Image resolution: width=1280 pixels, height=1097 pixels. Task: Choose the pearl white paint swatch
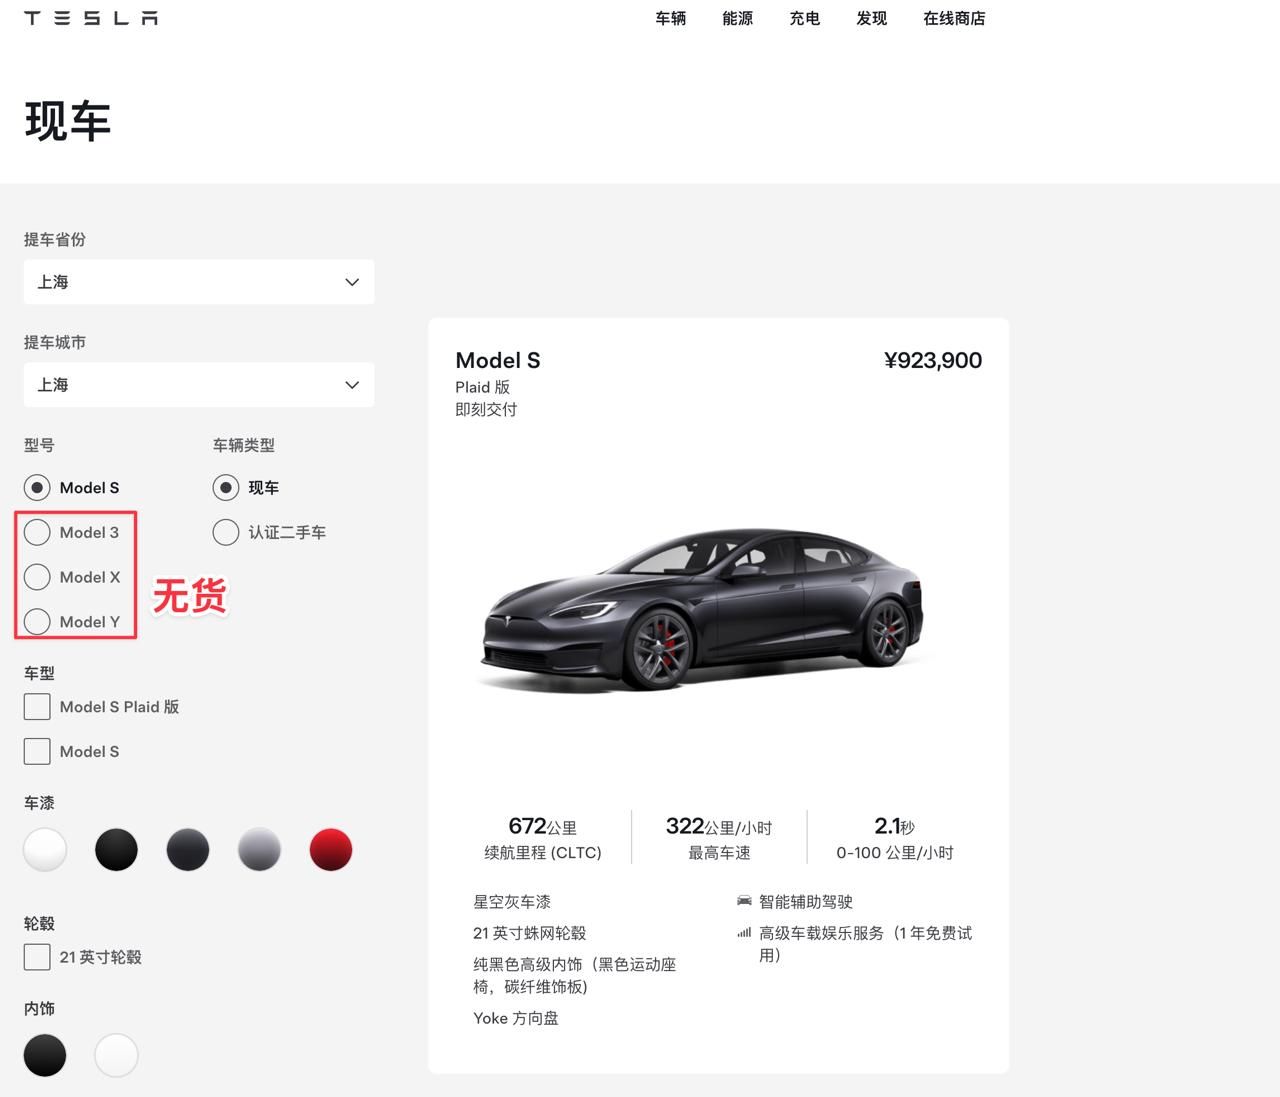45,850
